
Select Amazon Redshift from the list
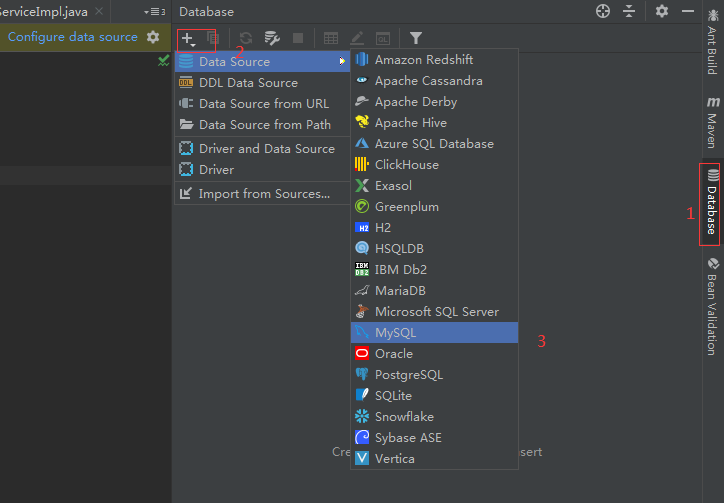(434, 60)
